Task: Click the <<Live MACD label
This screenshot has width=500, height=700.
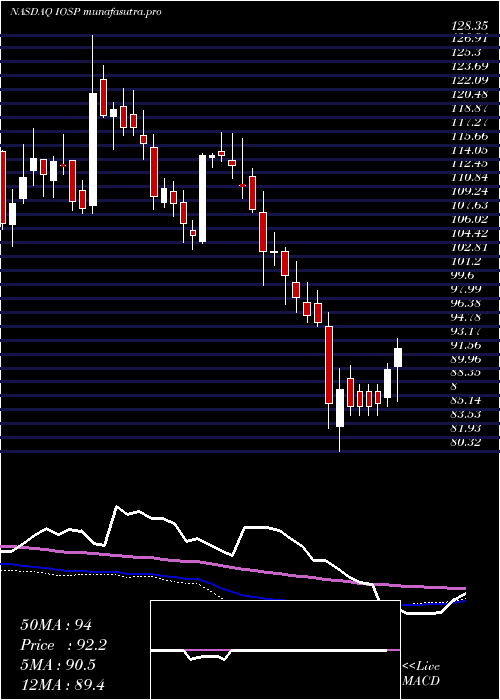Action: click(421, 674)
